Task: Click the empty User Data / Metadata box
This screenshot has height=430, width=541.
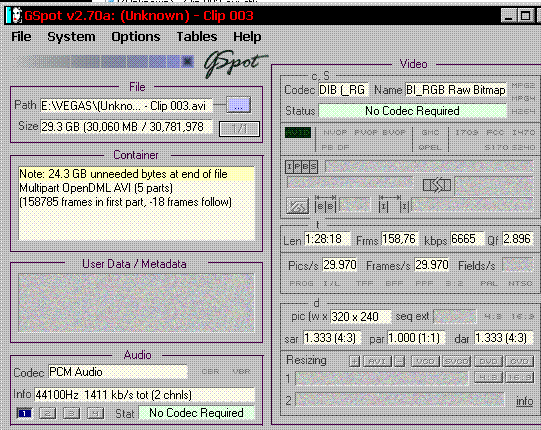Action: [x=136, y=303]
